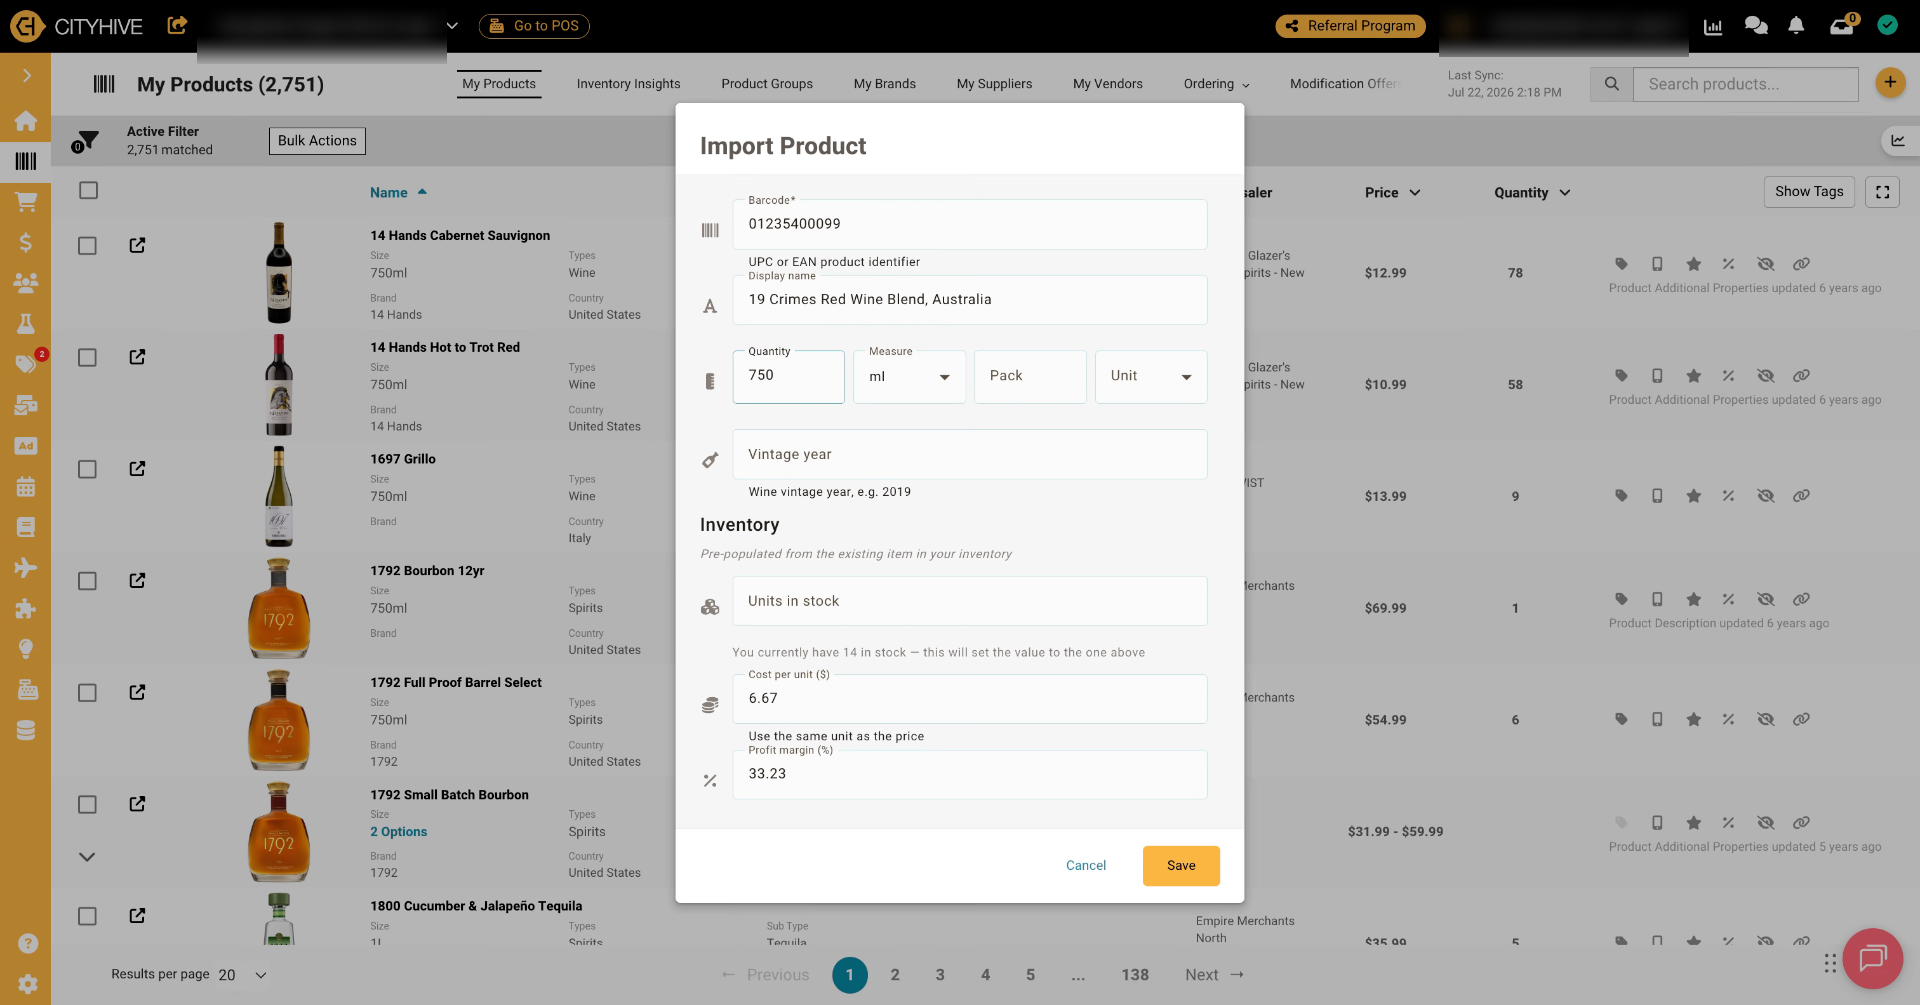Switch to My Vendors tab
Image resolution: width=1920 pixels, height=1005 pixels.
(x=1108, y=84)
